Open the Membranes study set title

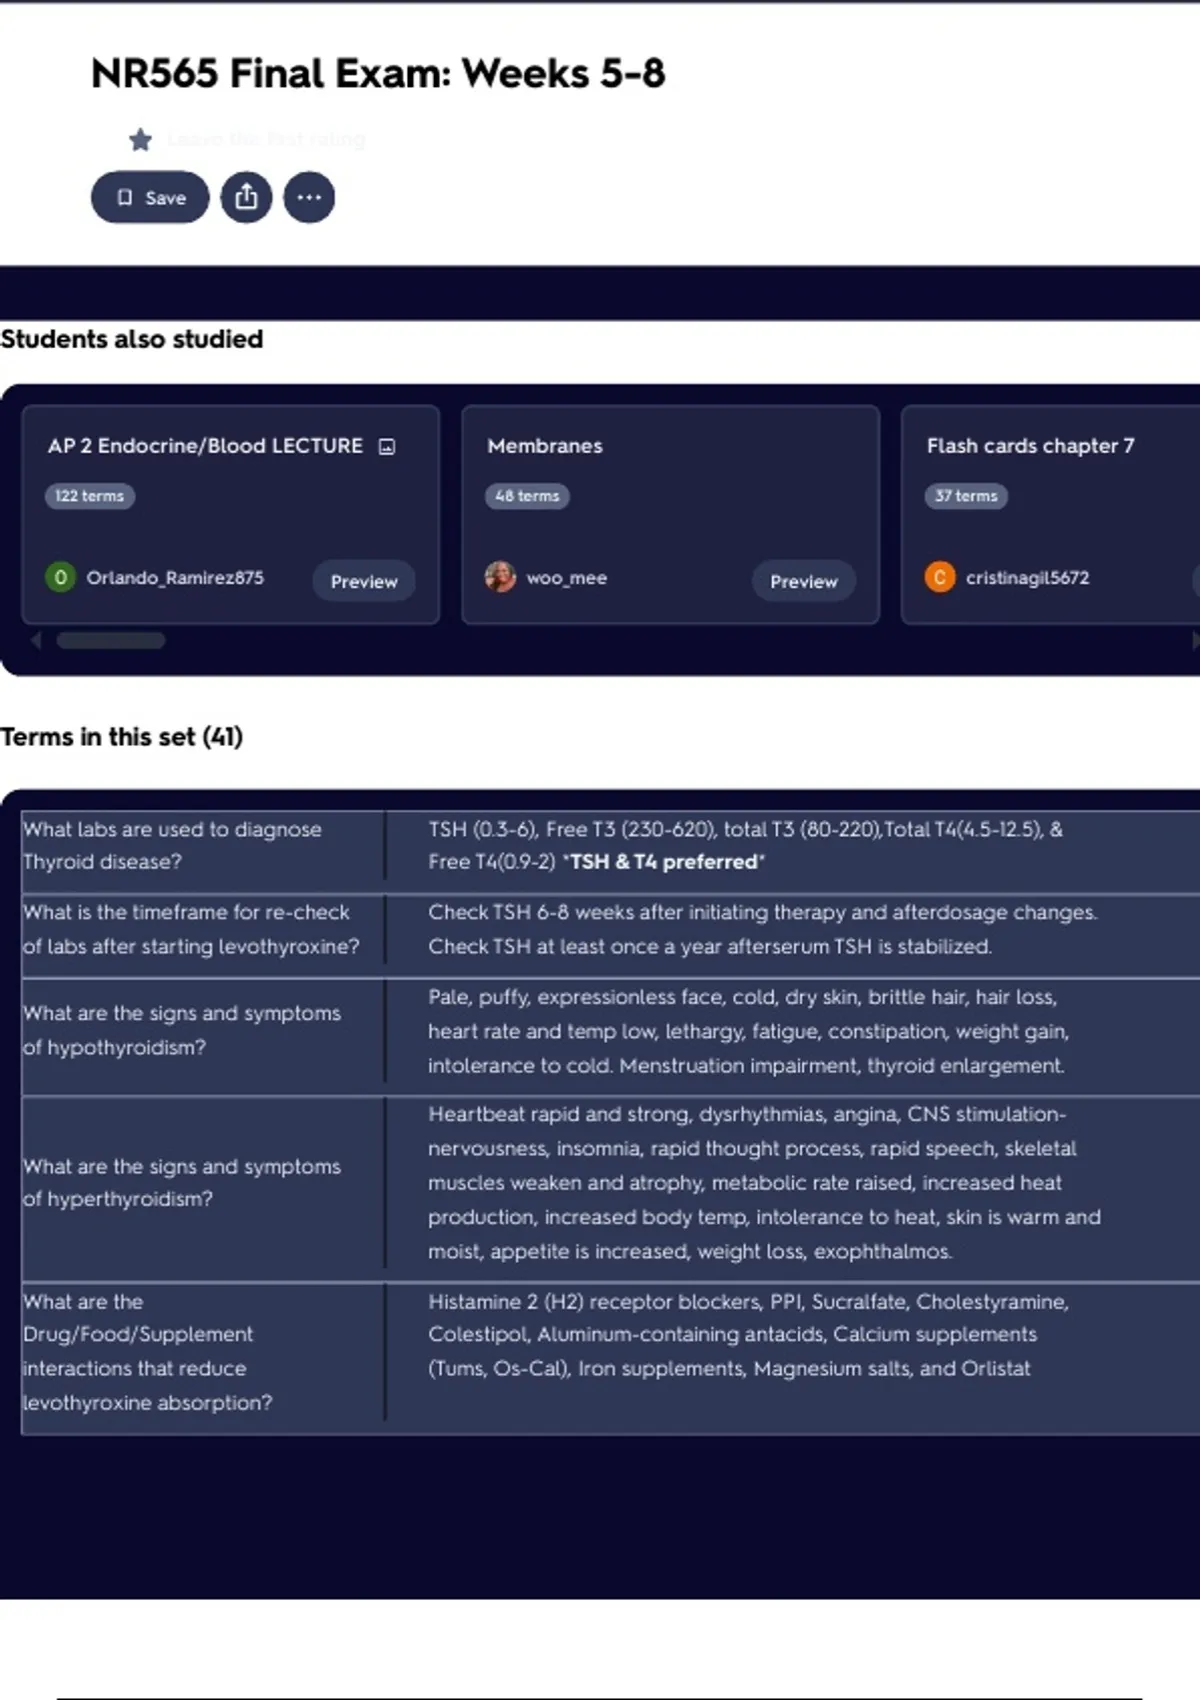(x=545, y=446)
